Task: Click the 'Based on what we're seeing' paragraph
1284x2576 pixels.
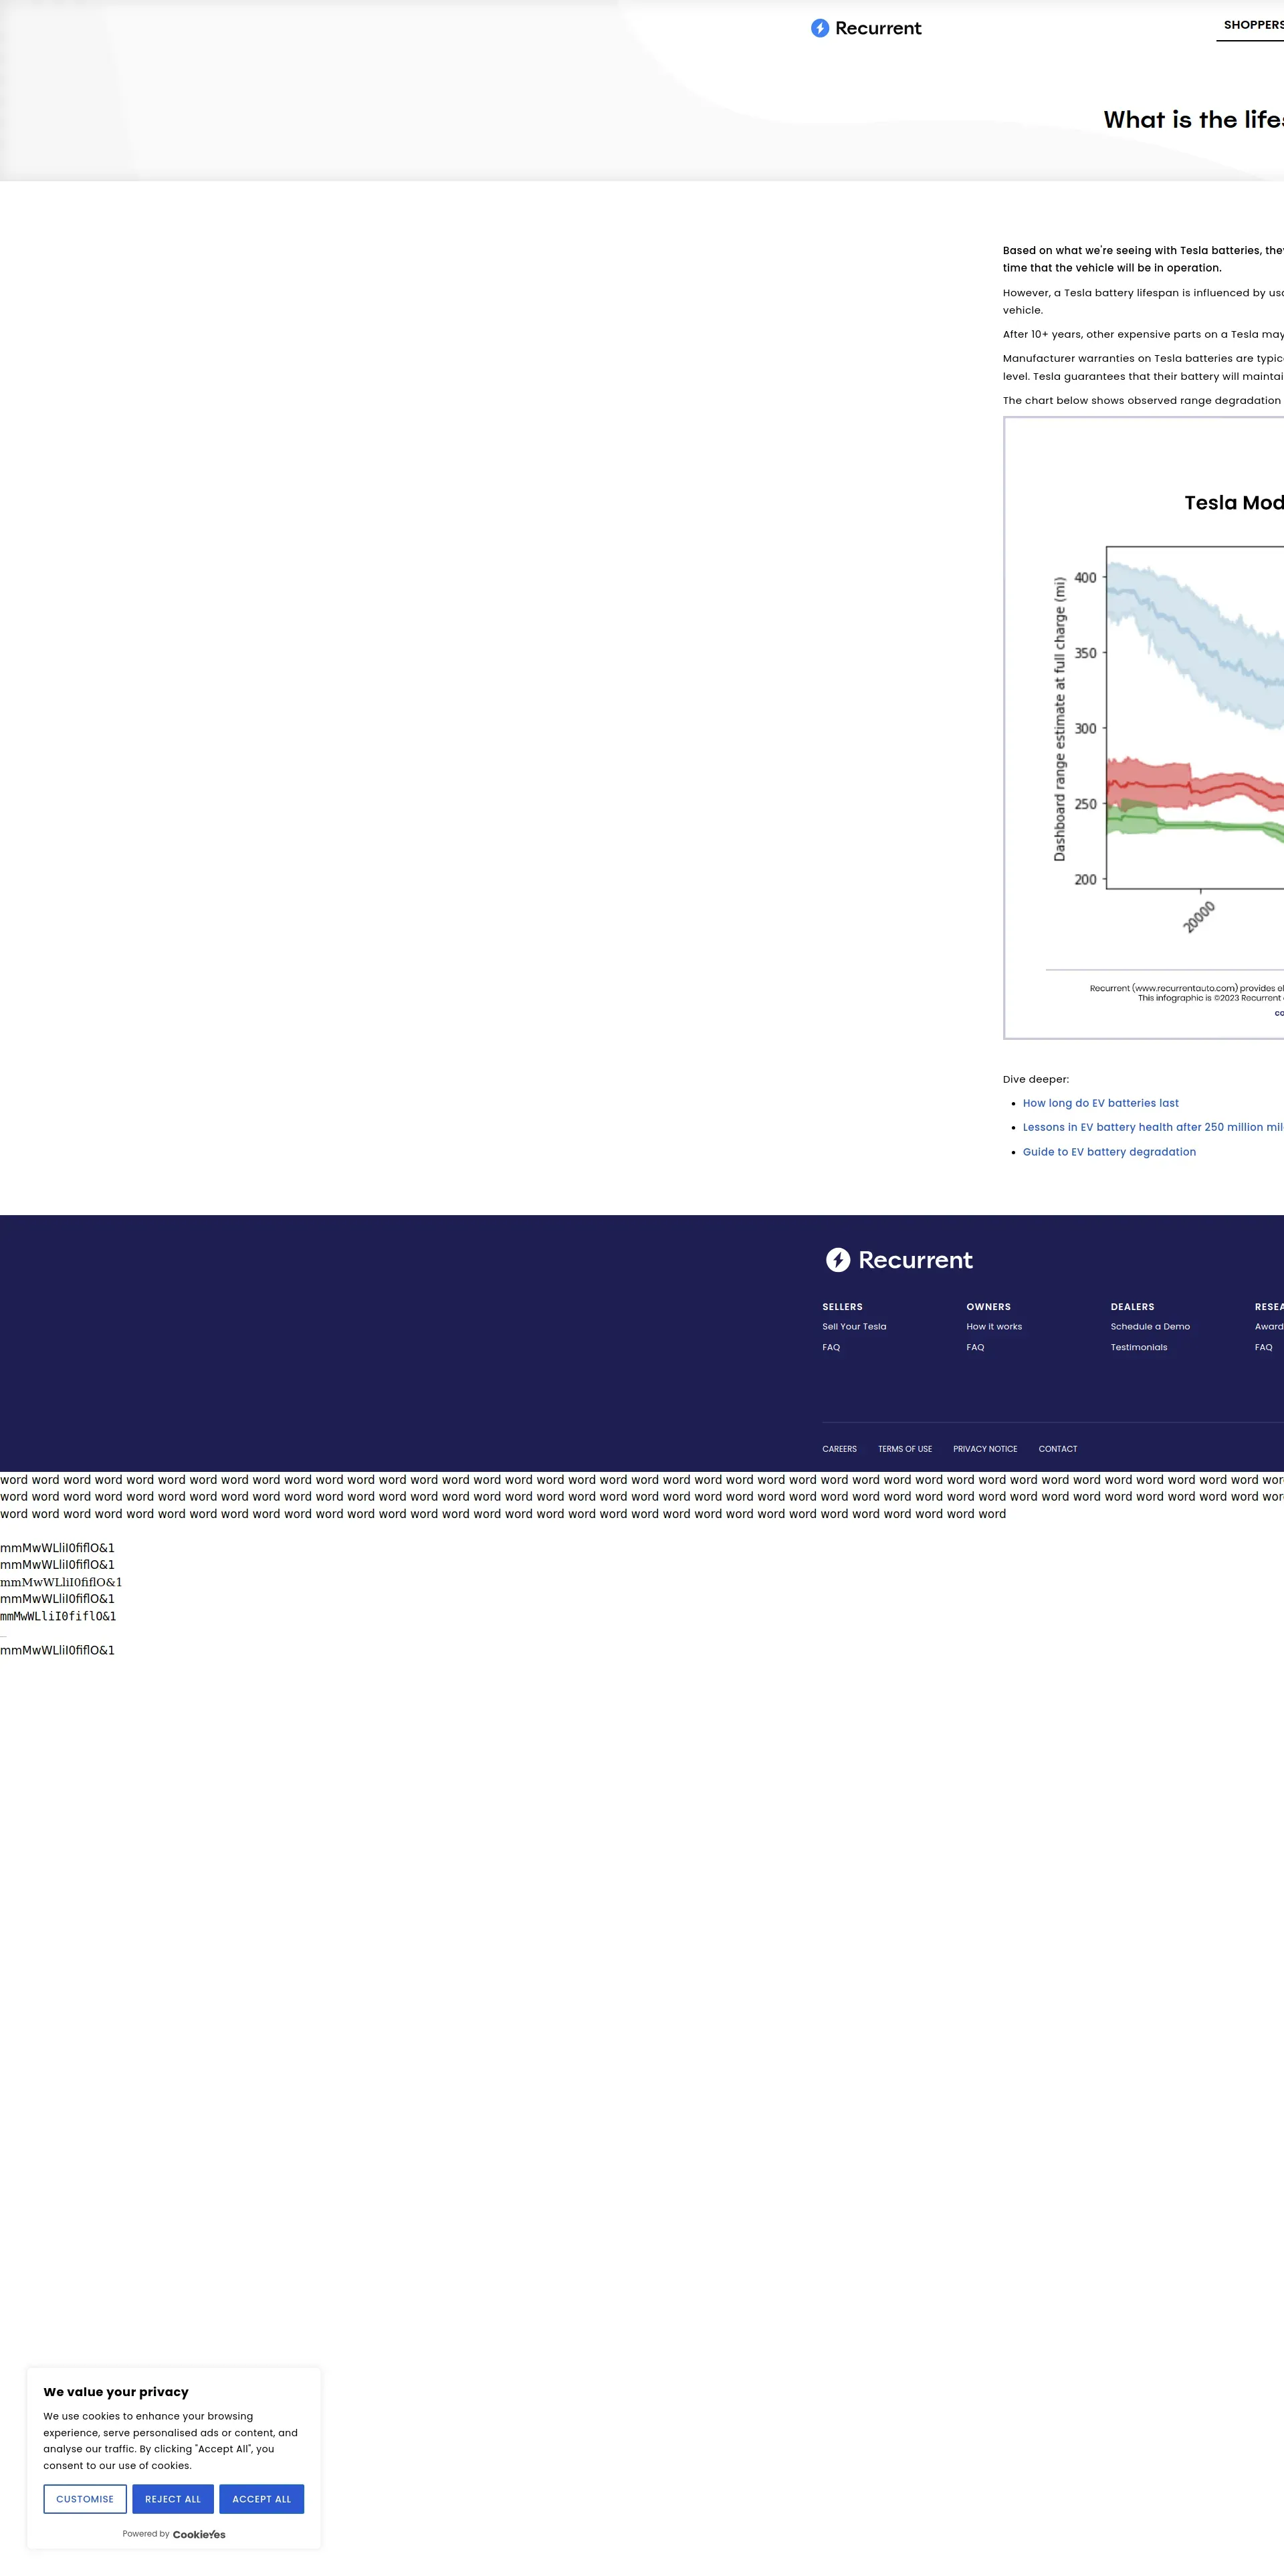Action: click(1143, 259)
